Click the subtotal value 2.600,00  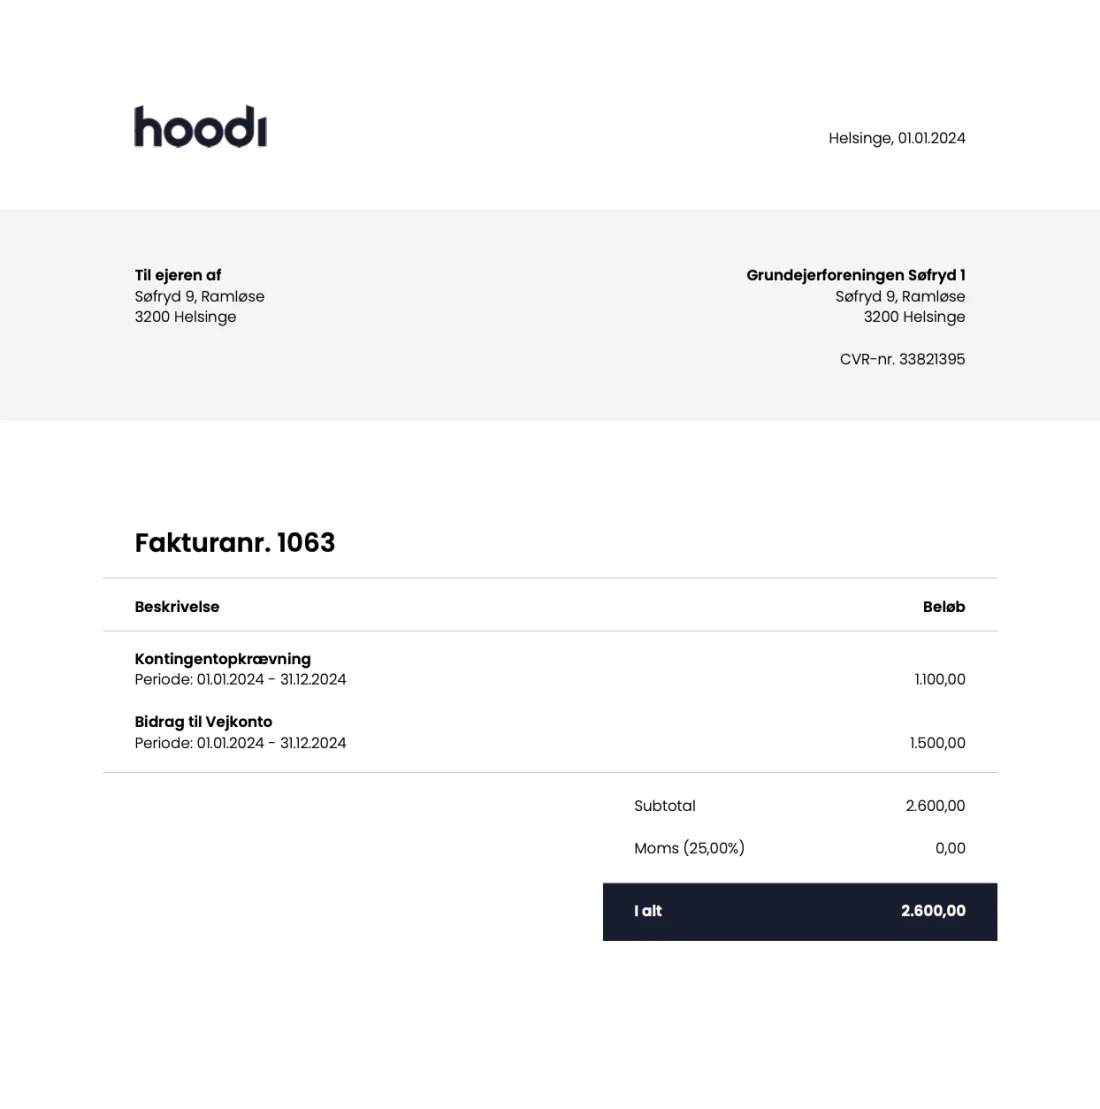[x=935, y=806]
